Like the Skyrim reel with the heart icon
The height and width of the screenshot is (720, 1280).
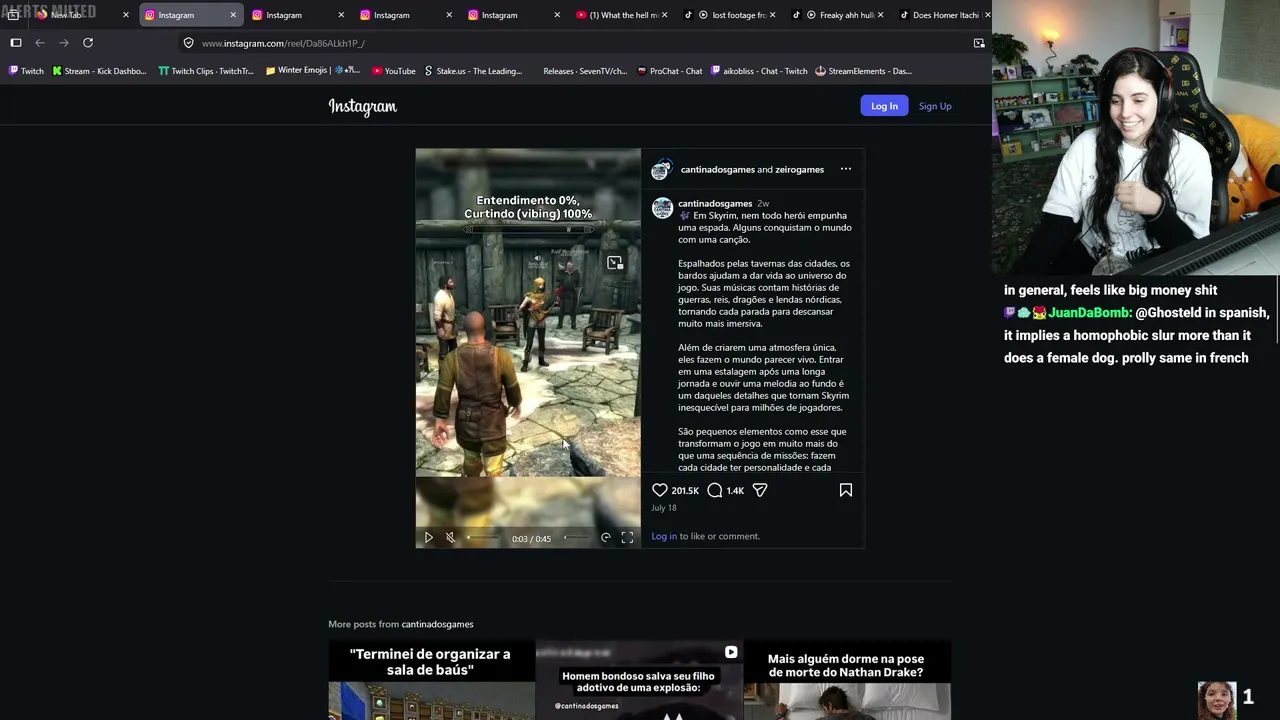pyautogui.click(x=660, y=490)
